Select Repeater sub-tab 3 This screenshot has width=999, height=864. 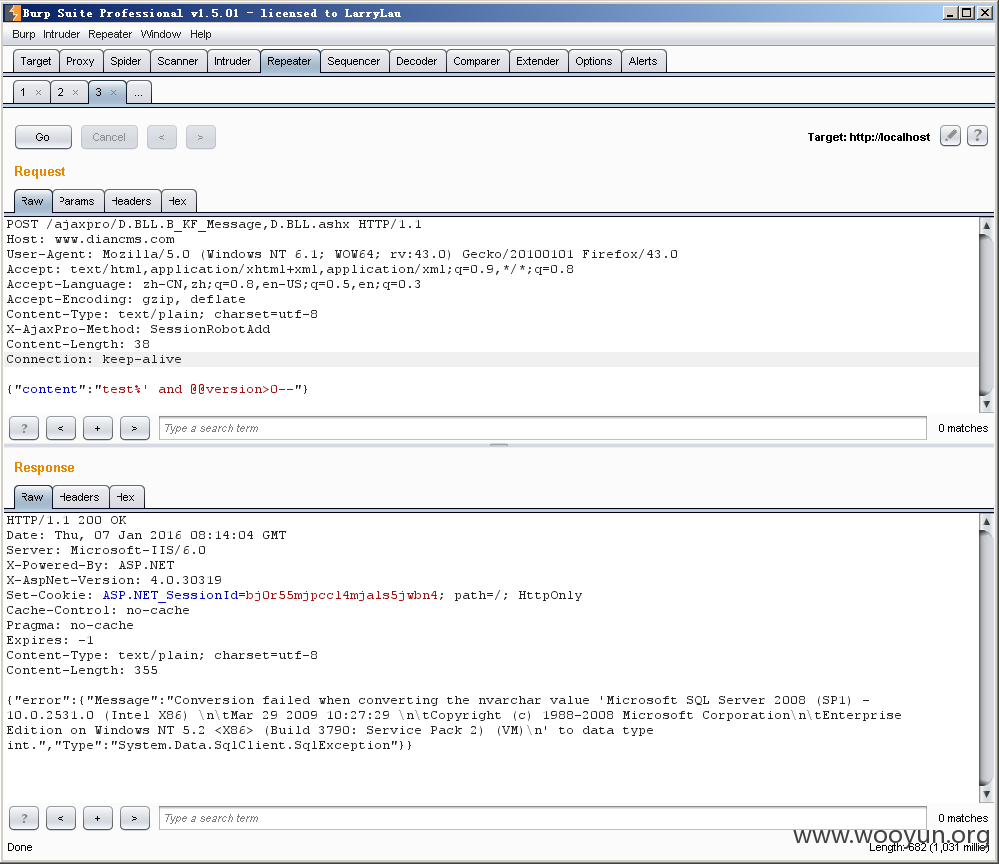[x=99, y=92]
